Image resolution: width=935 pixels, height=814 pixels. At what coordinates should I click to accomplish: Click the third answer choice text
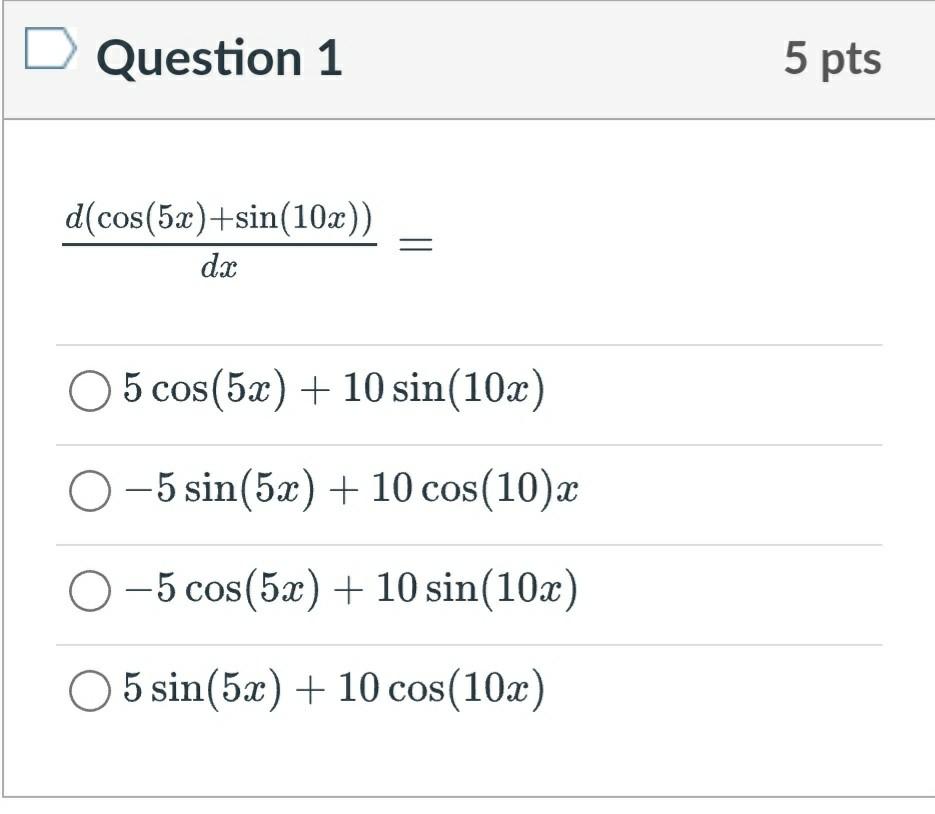click(x=350, y=588)
